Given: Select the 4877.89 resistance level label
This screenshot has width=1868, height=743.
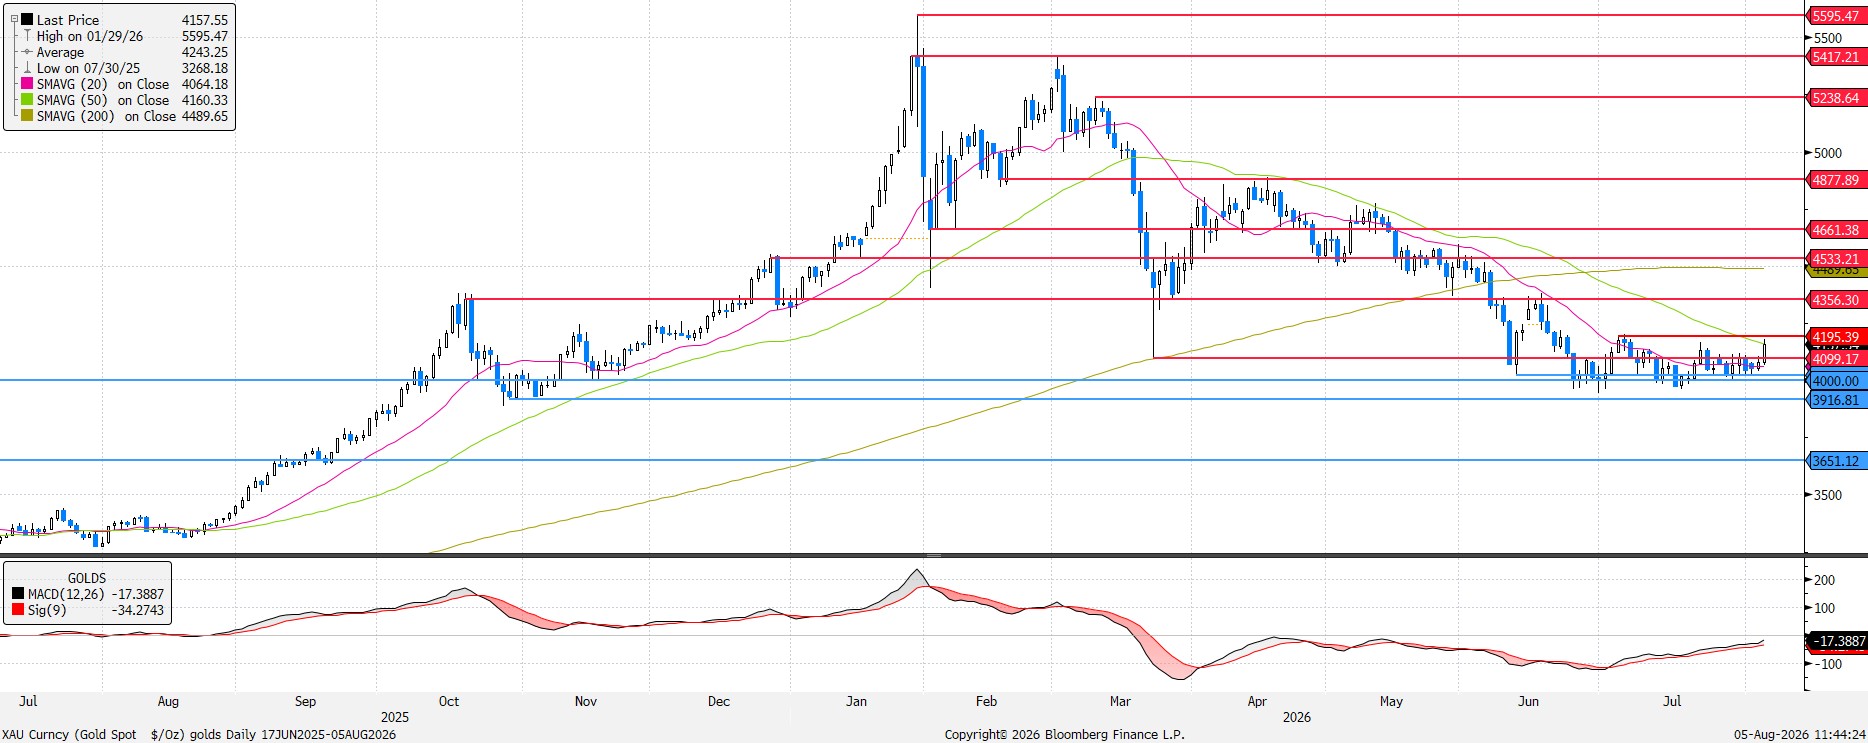Looking at the screenshot, I should (x=1836, y=180).
